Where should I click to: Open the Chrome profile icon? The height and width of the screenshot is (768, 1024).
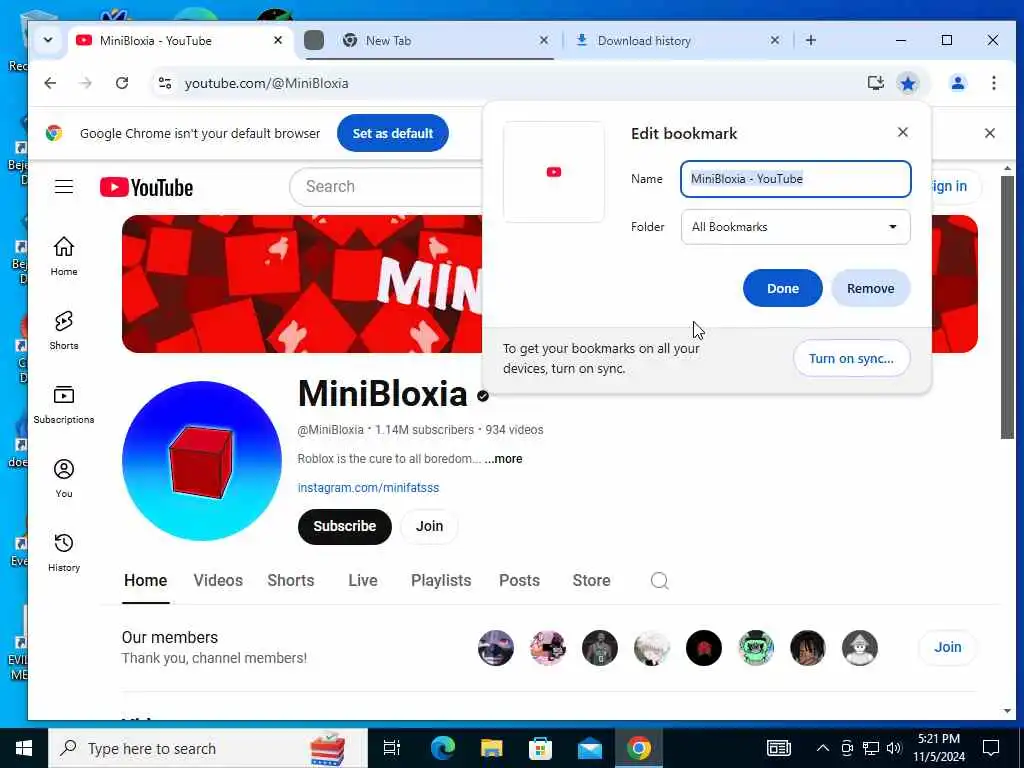(957, 83)
